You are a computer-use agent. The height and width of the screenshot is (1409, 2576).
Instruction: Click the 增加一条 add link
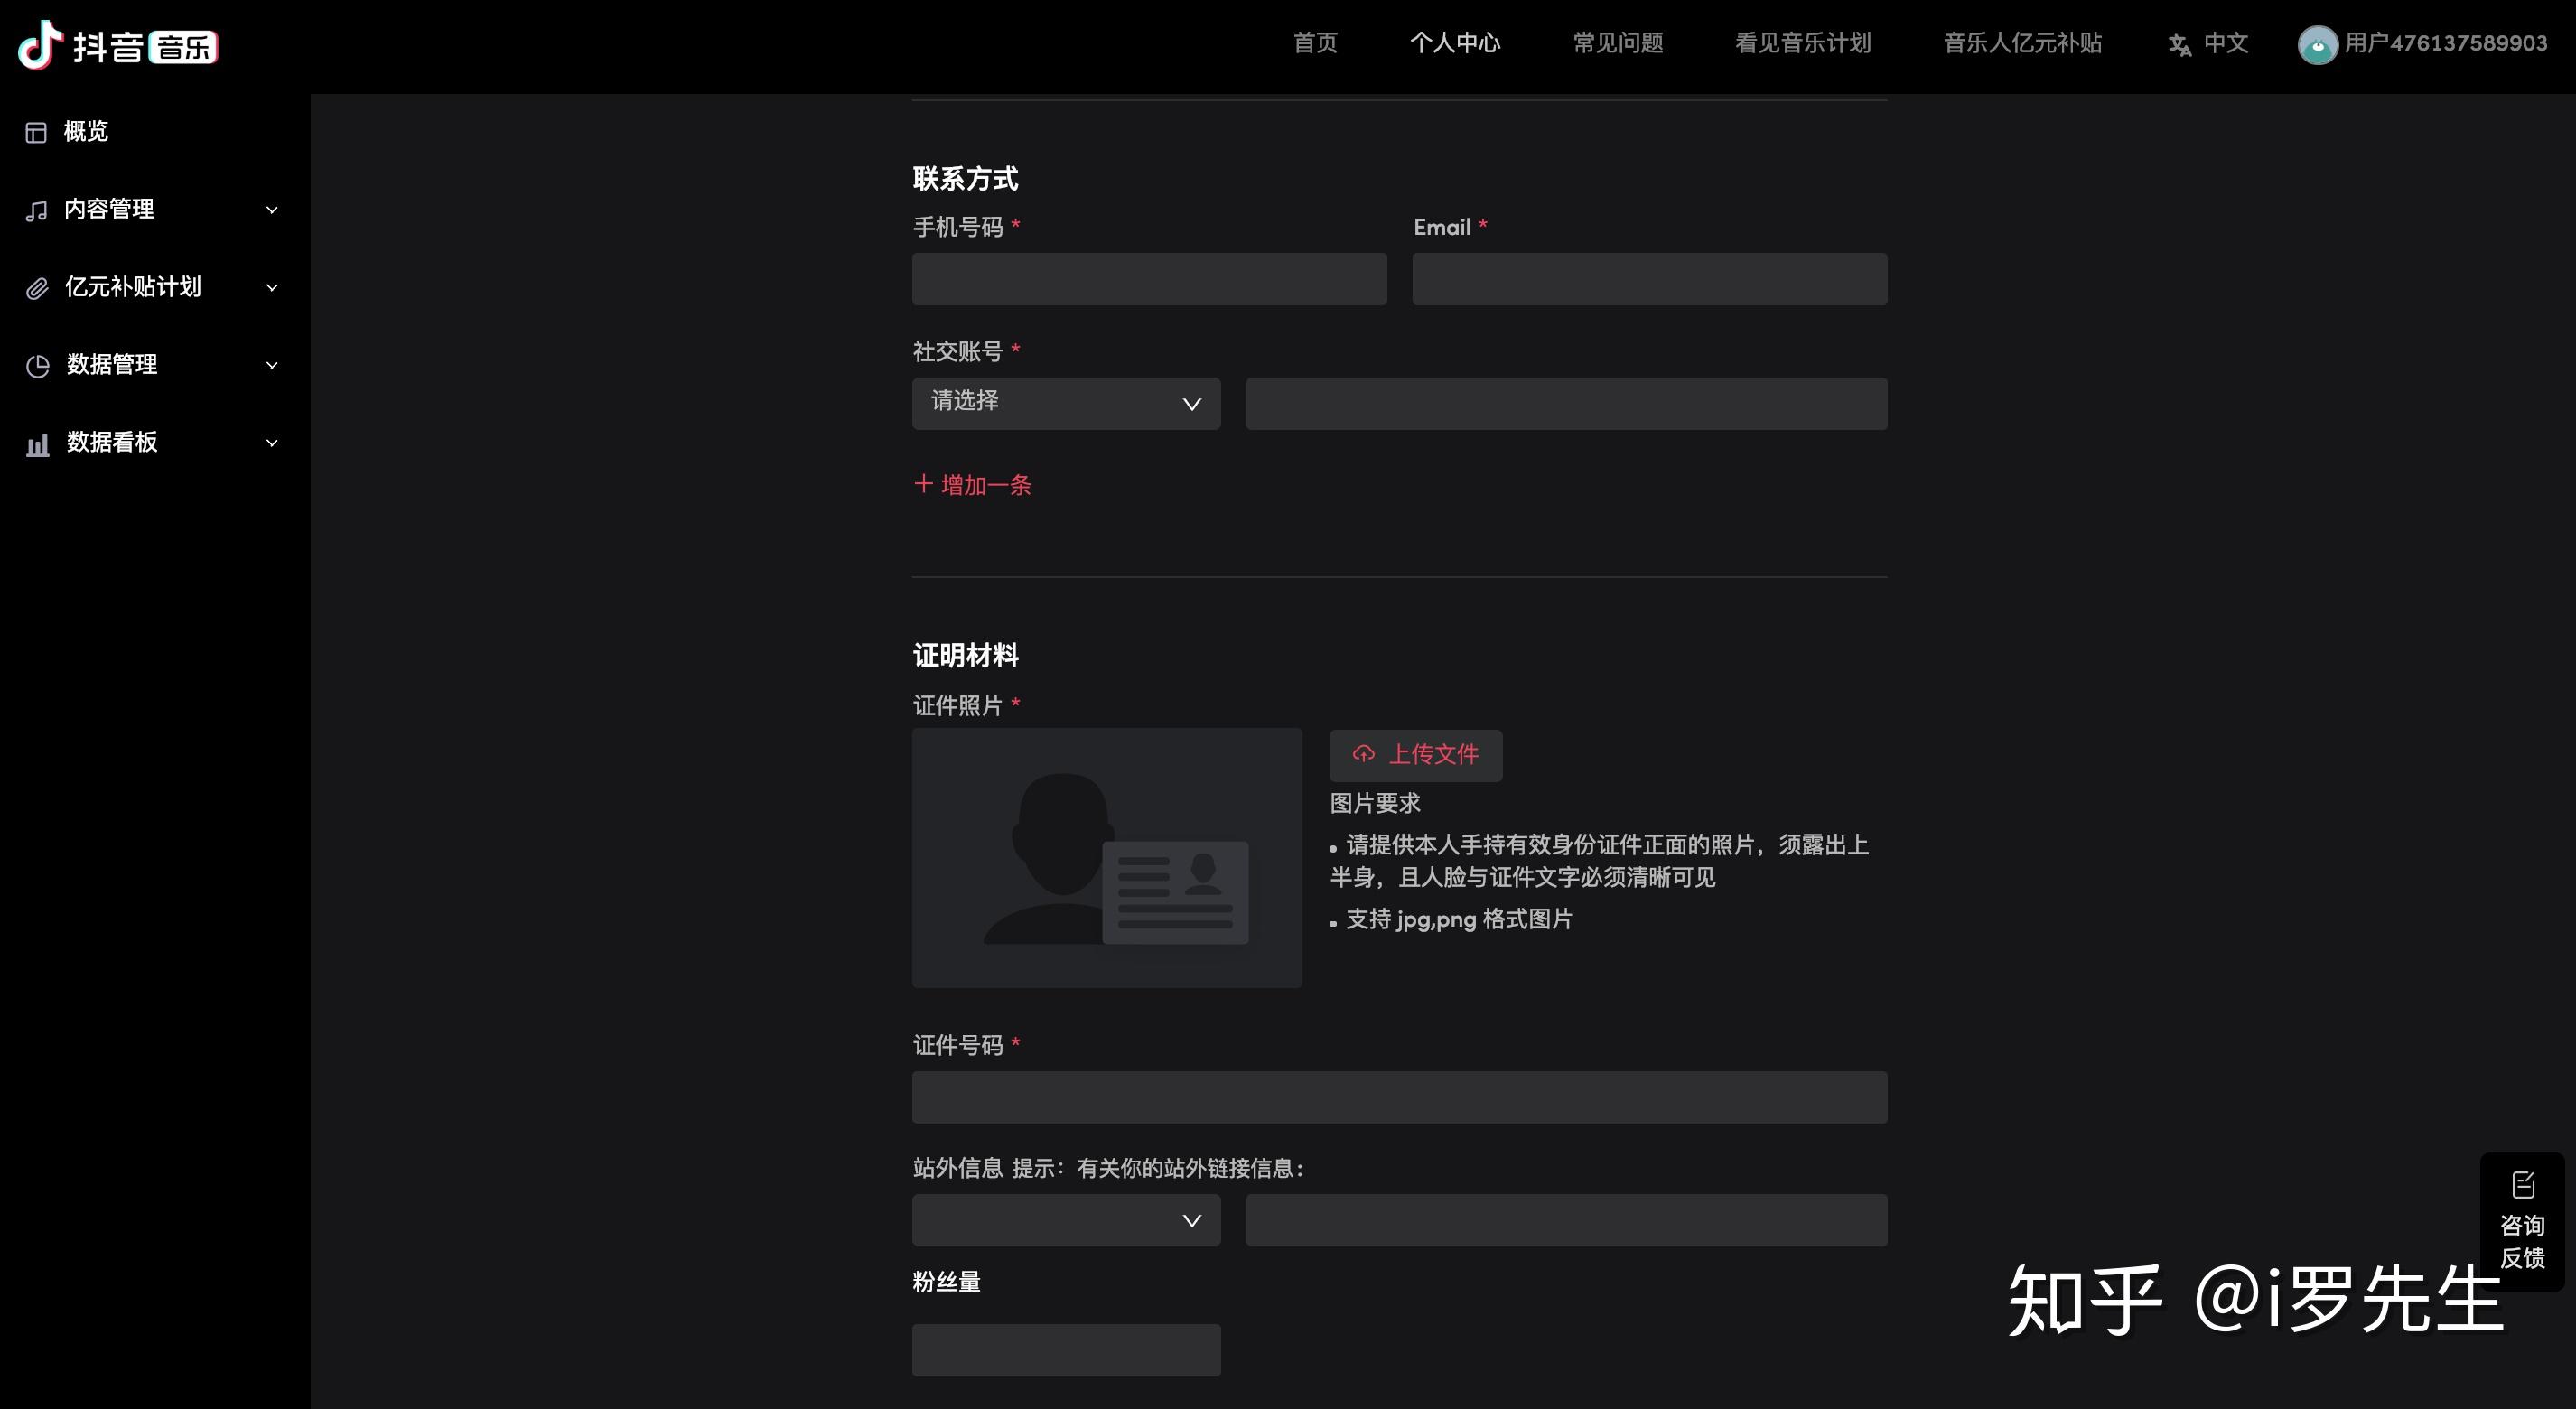click(972, 485)
